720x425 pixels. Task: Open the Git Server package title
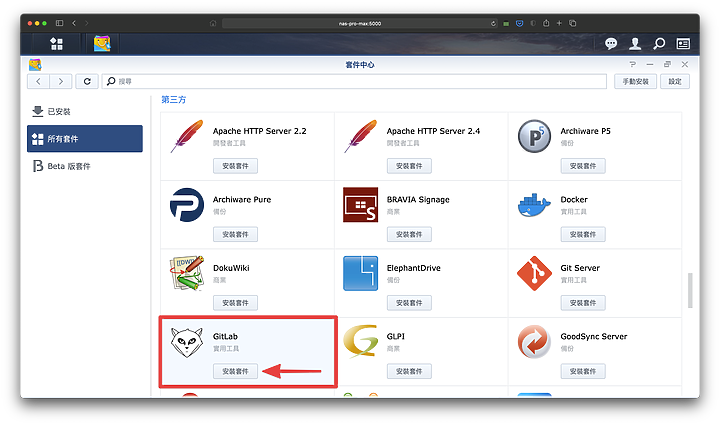[580, 268]
